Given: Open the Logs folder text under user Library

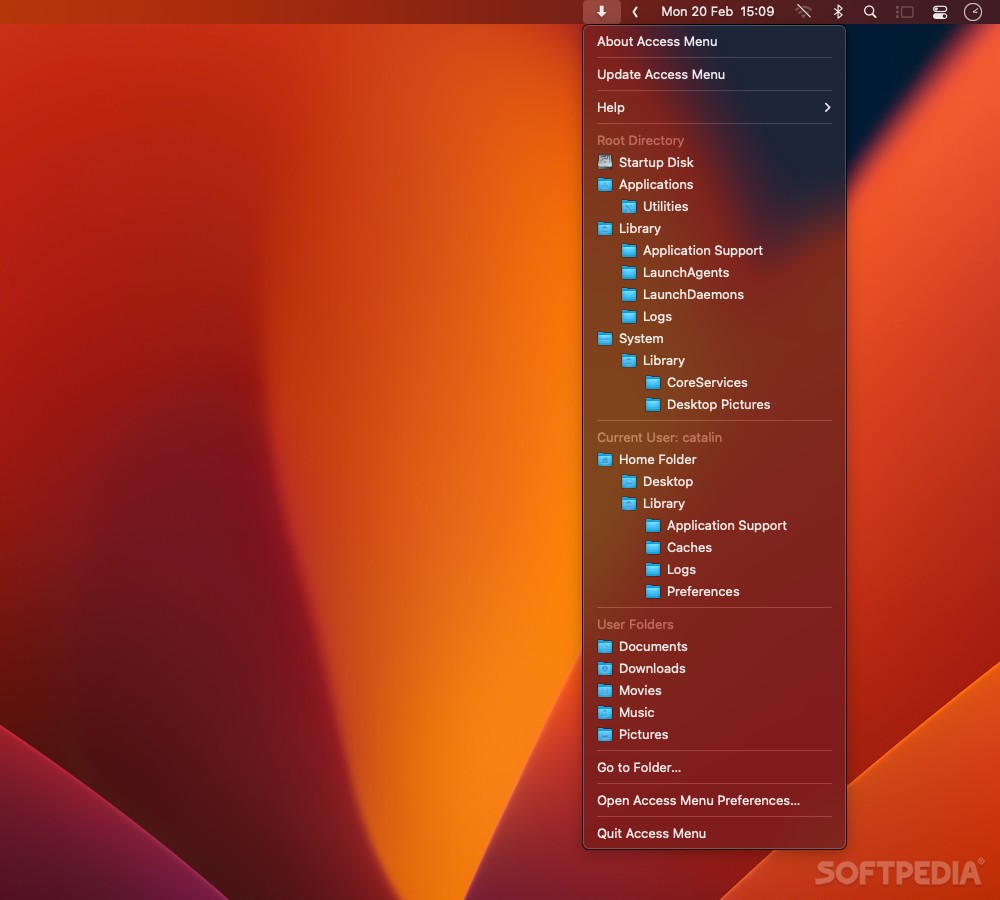Looking at the screenshot, I should (681, 570).
